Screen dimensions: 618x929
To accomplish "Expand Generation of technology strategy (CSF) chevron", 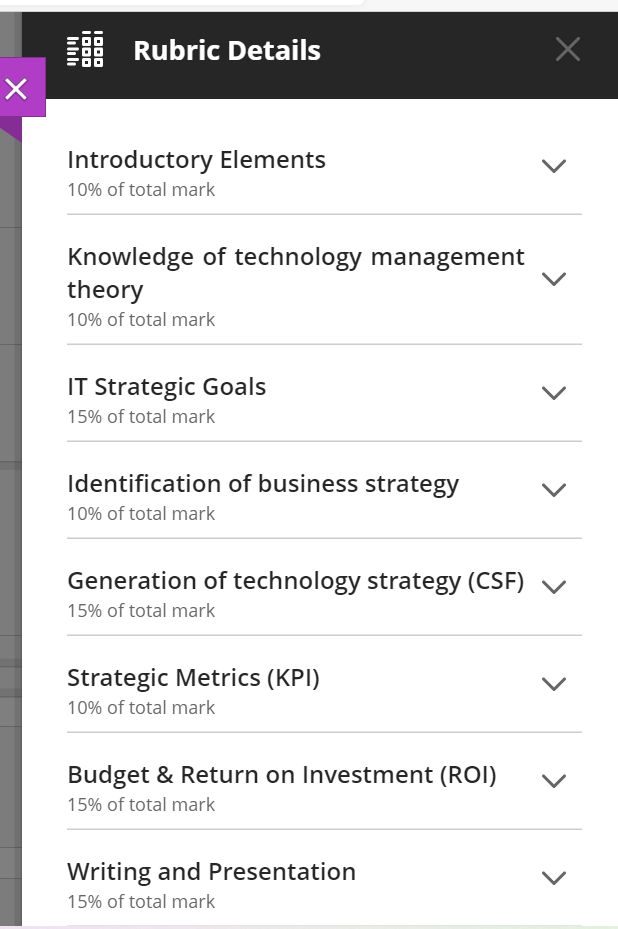I will [554, 587].
